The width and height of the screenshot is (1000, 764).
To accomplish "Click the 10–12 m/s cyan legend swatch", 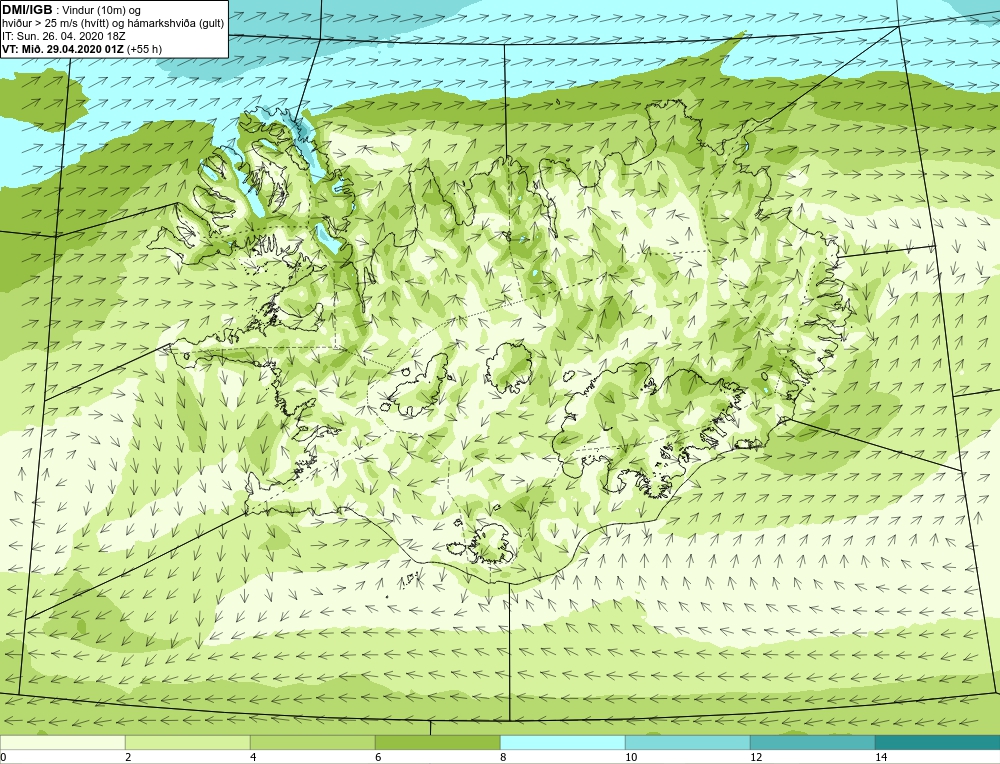I will pos(688,742).
